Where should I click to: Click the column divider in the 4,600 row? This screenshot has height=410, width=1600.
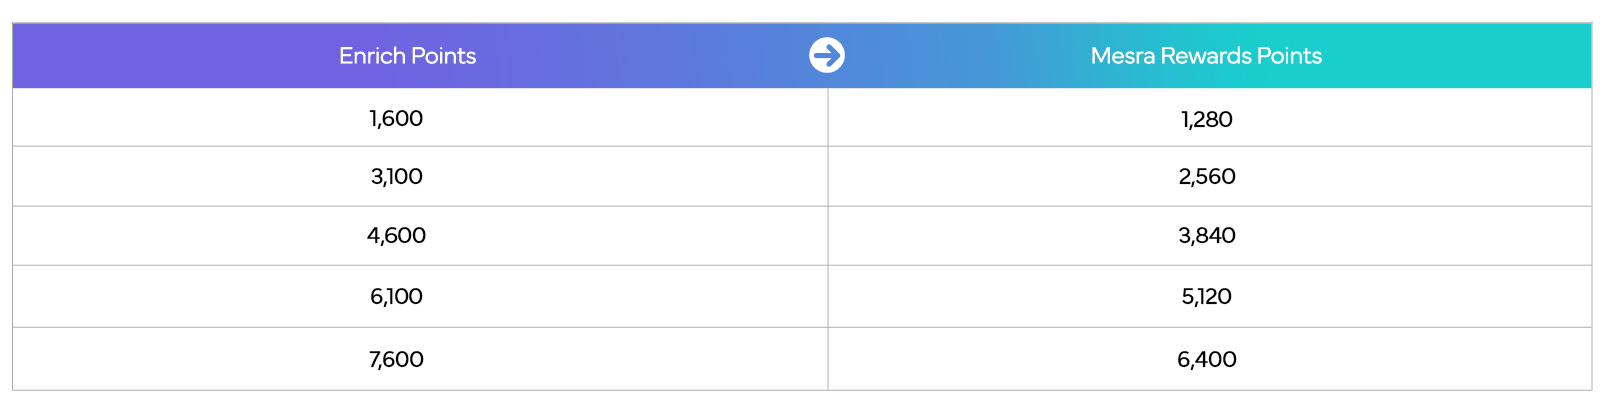pyautogui.click(x=828, y=235)
